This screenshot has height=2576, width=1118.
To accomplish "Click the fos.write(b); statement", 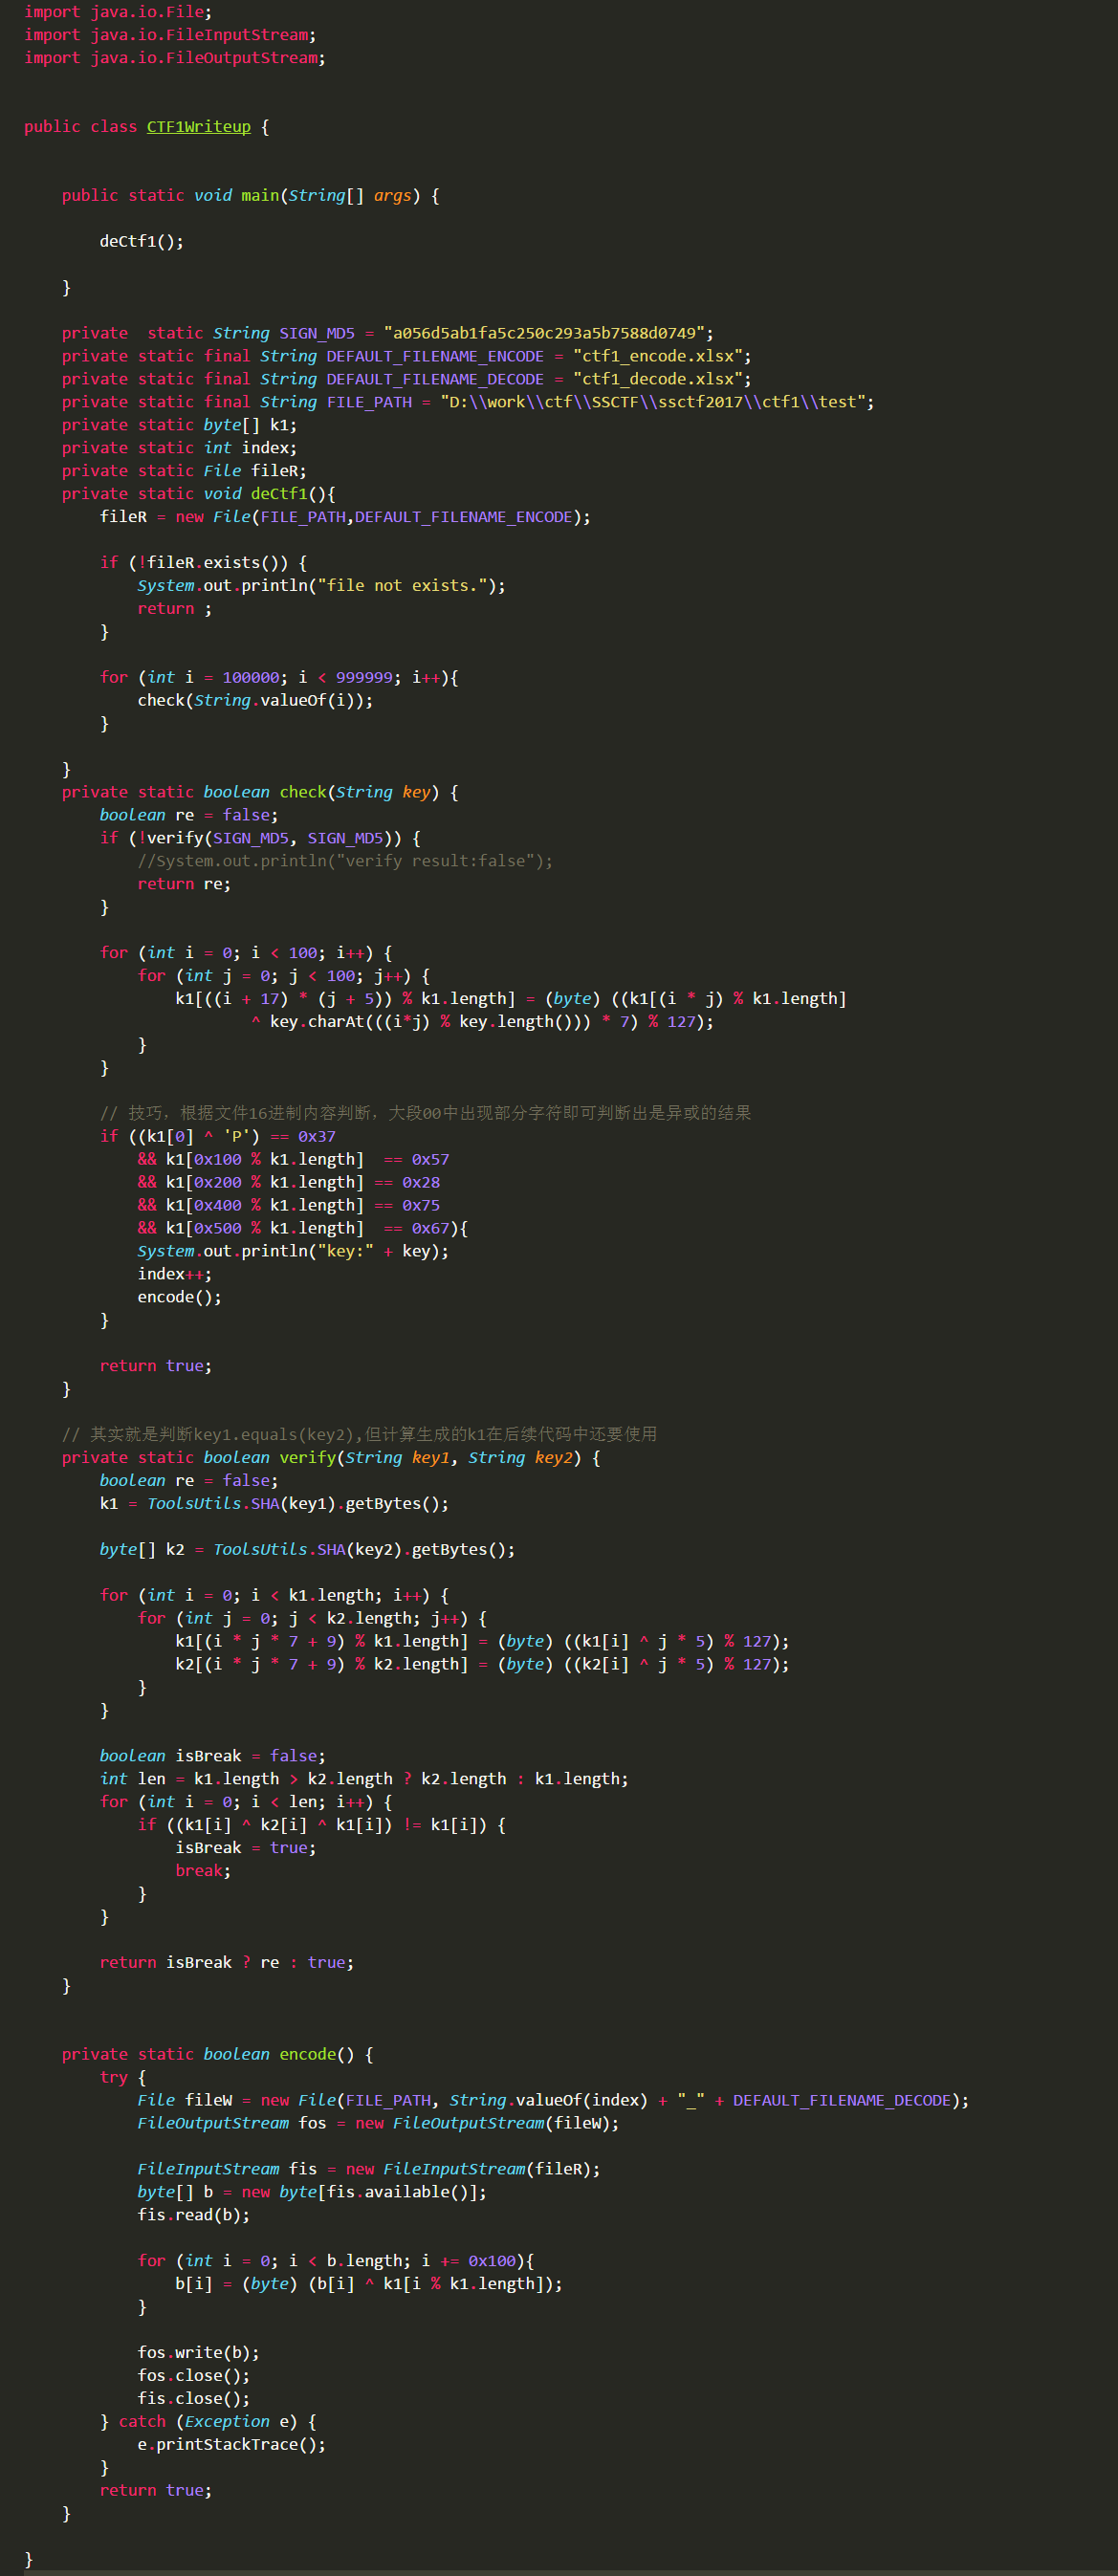I will [198, 2355].
